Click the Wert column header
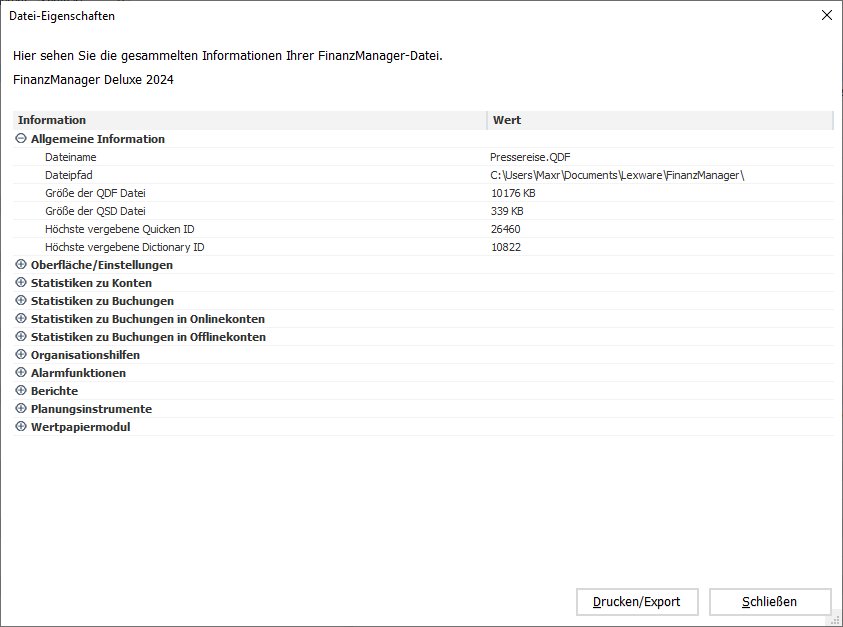The image size is (843, 627). (x=660, y=120)
